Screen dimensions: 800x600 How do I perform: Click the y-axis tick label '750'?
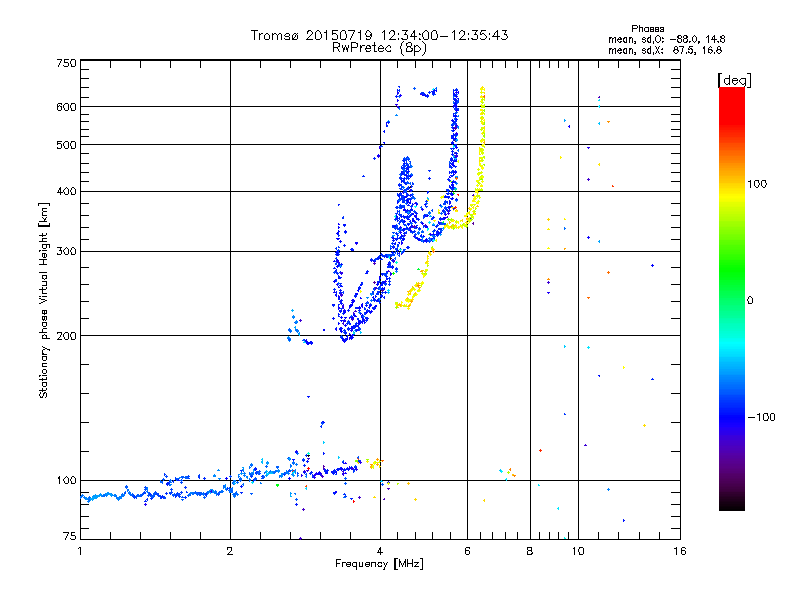(x=66, y=63)
